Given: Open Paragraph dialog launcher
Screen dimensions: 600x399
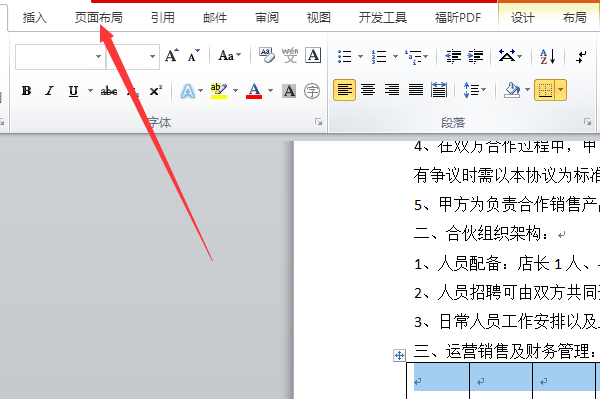Looking at the screenshot, I should pyautogui.click(x=587, y=122).
